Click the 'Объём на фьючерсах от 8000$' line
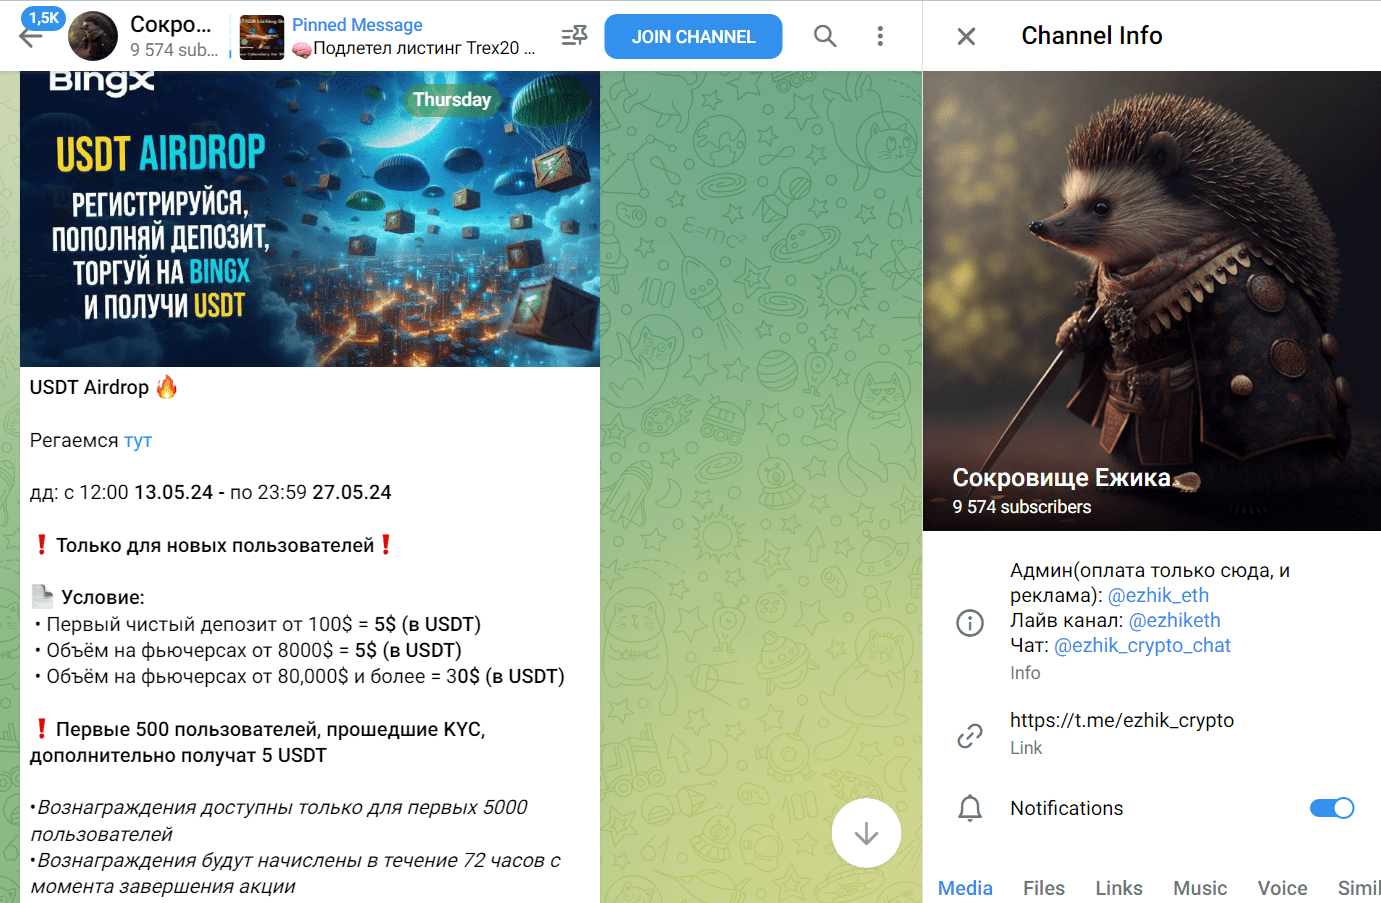This screenshot has height=903, width=1381. [x=246, y=650]
